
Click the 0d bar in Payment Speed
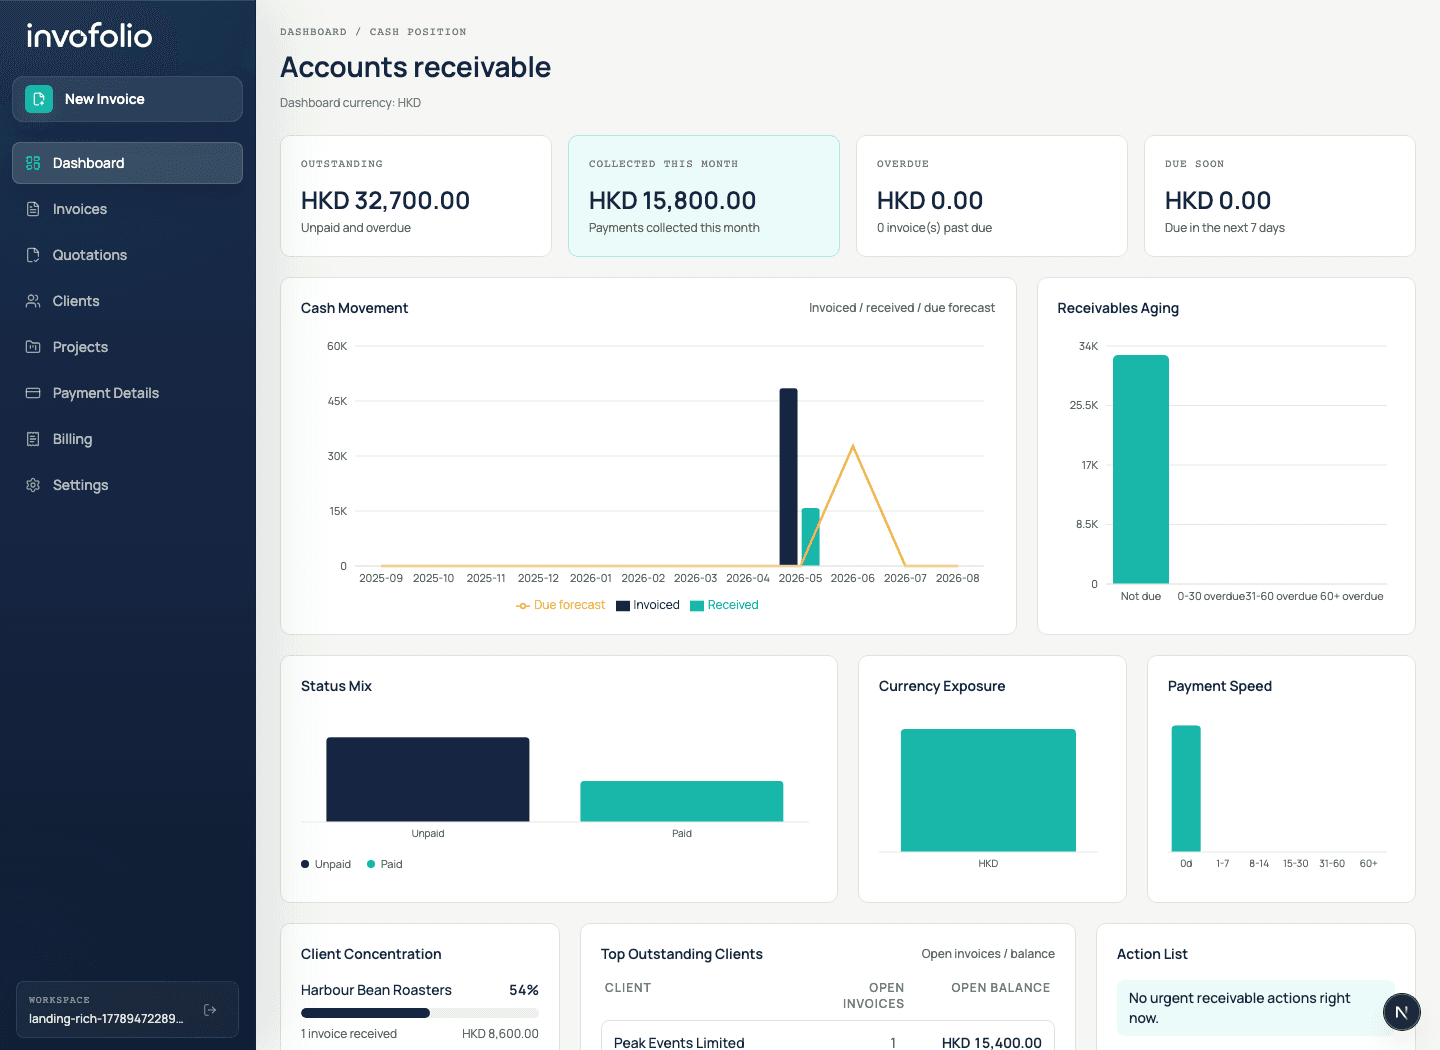tap(1186, 788)
